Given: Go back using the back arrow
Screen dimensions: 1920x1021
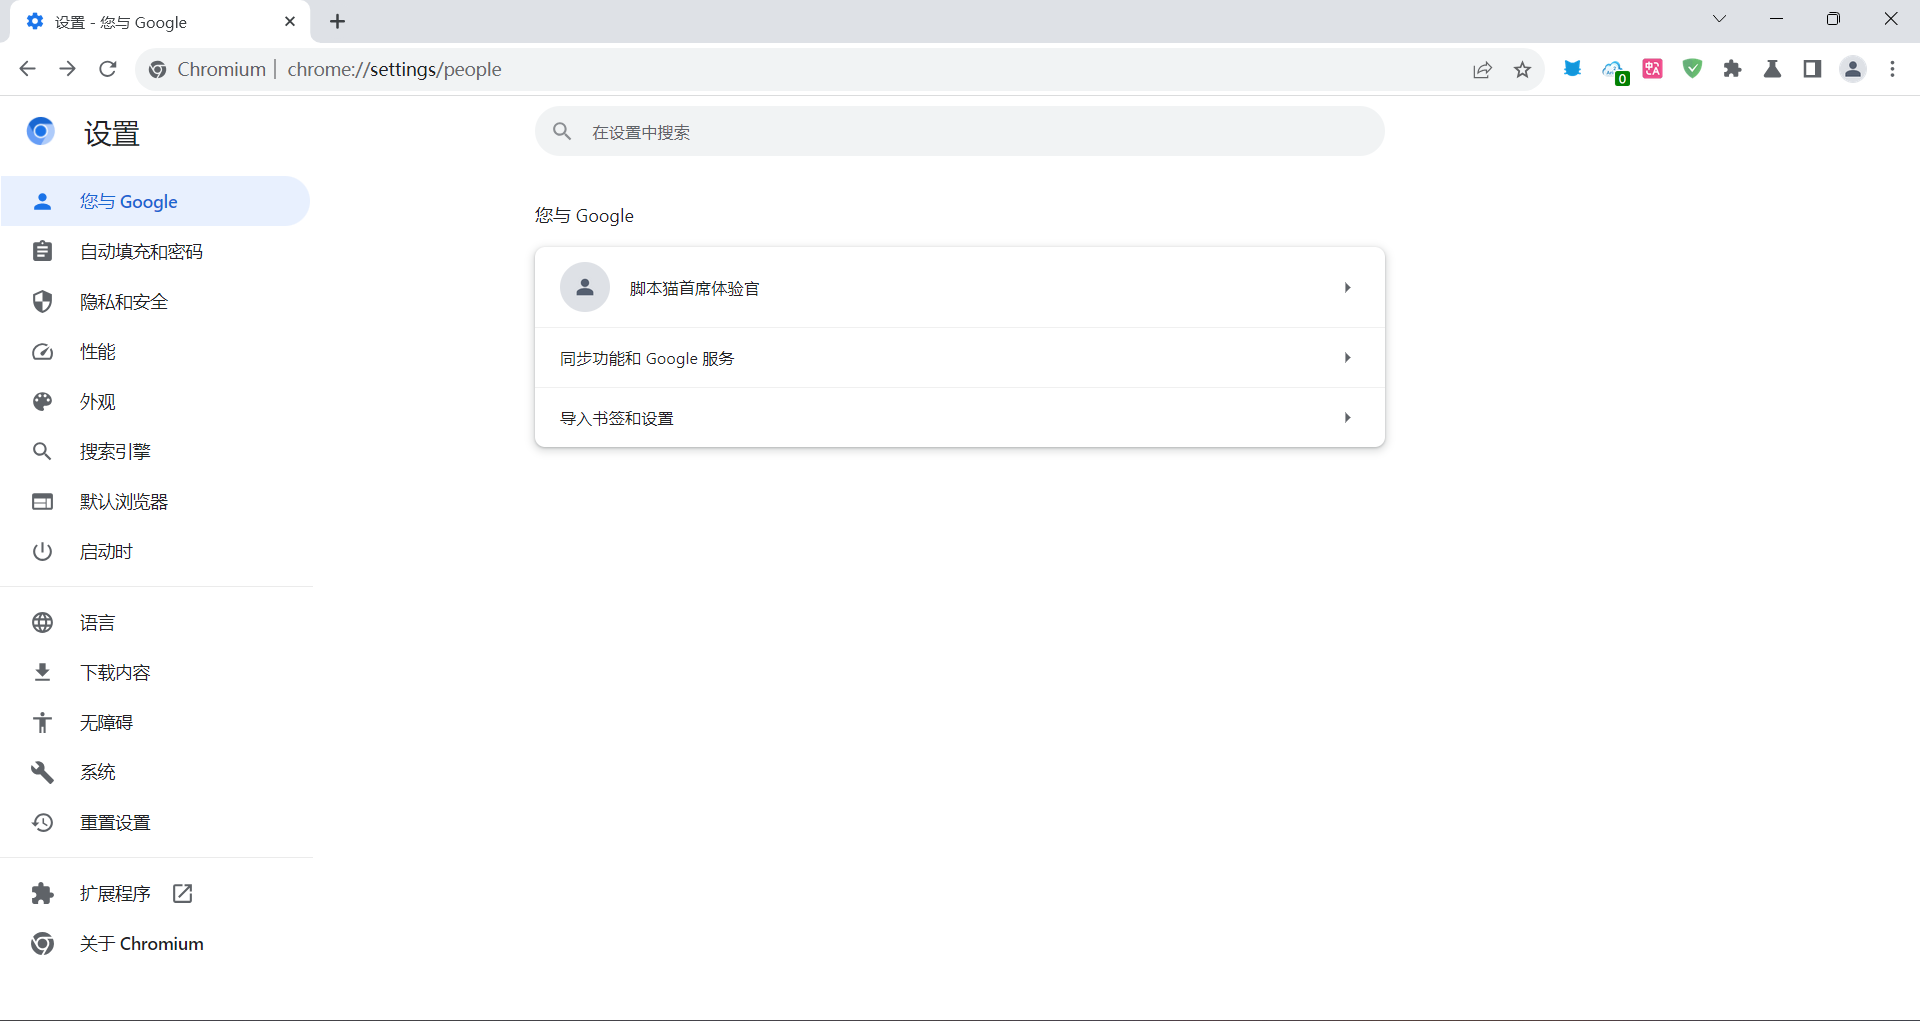Looking at the screenshot, I should click(x=28, y=69).
